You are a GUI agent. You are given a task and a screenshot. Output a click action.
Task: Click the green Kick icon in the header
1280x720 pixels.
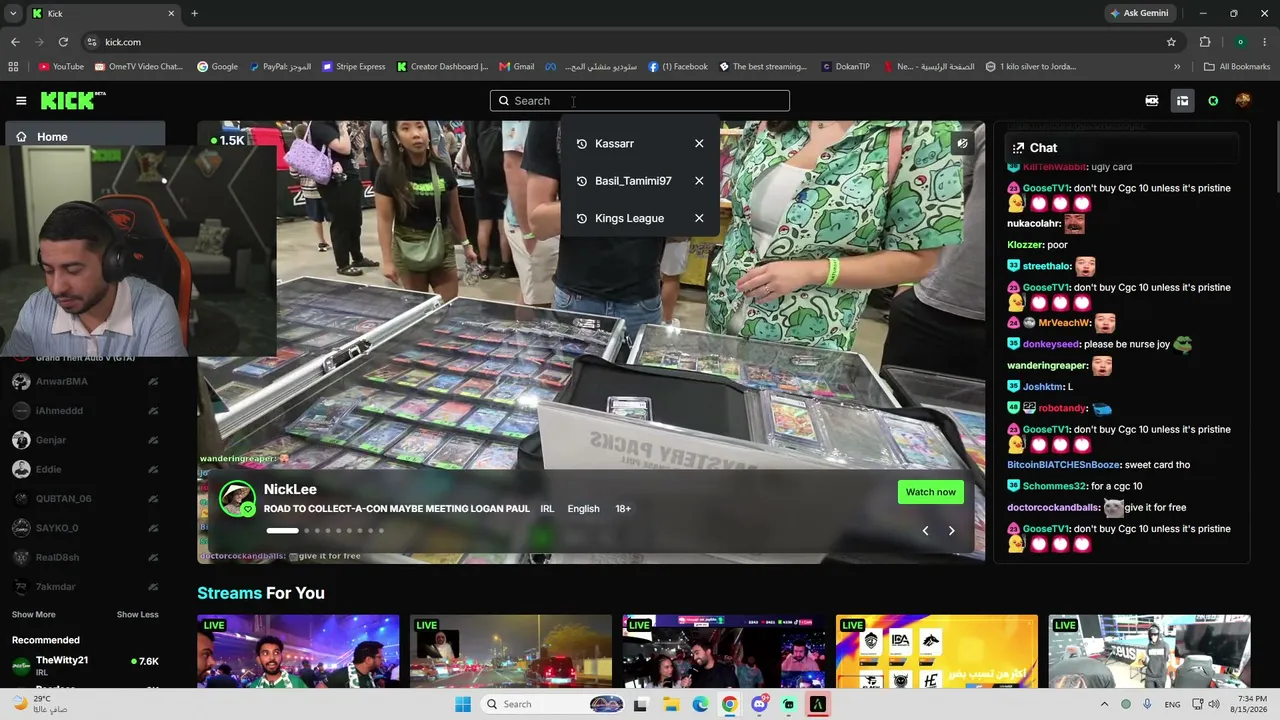1213,100
